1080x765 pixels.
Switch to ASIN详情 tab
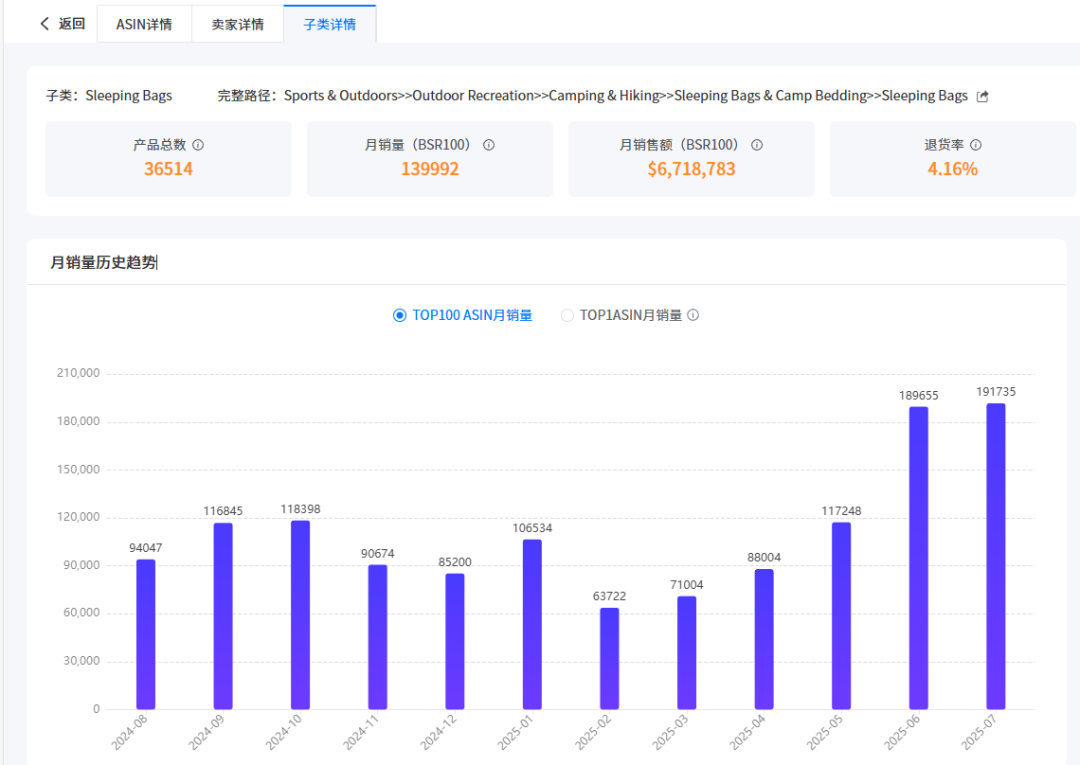(x=144, y=24)
